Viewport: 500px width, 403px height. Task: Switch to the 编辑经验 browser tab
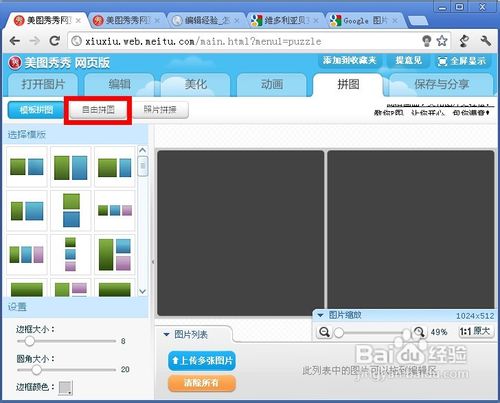coord(206,21)
